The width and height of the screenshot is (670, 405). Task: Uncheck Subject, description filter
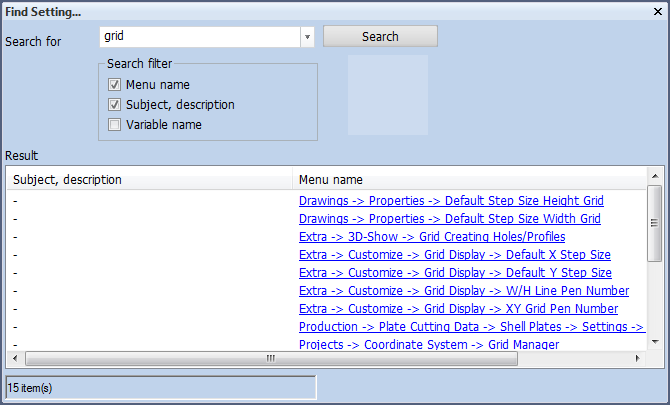(x=114, y=105)
